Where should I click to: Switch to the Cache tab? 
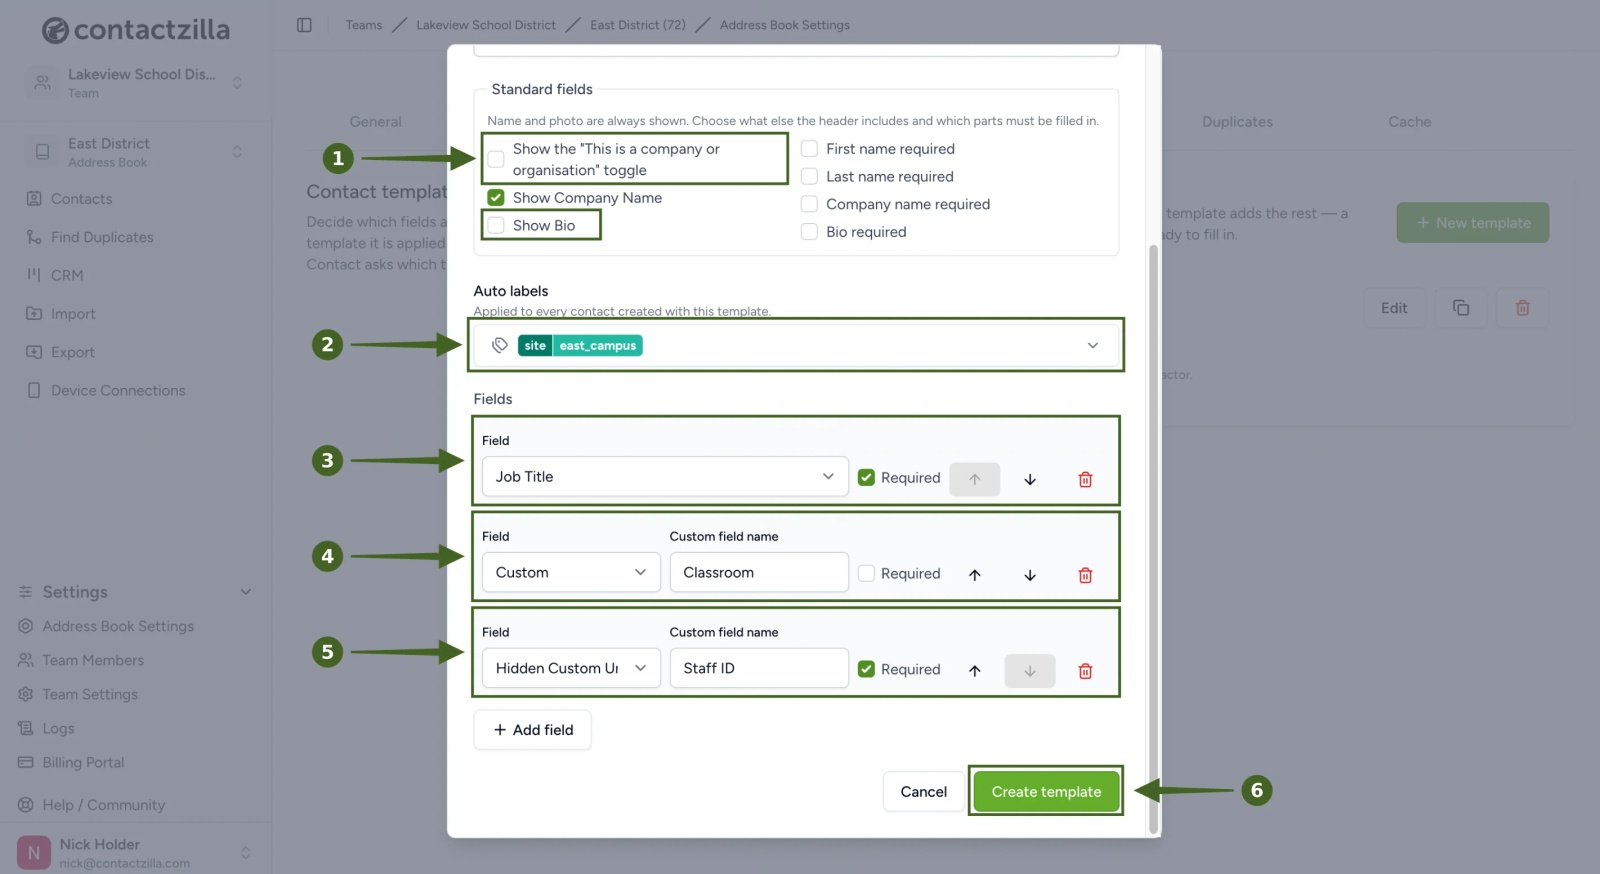[x=1409, y=122]
